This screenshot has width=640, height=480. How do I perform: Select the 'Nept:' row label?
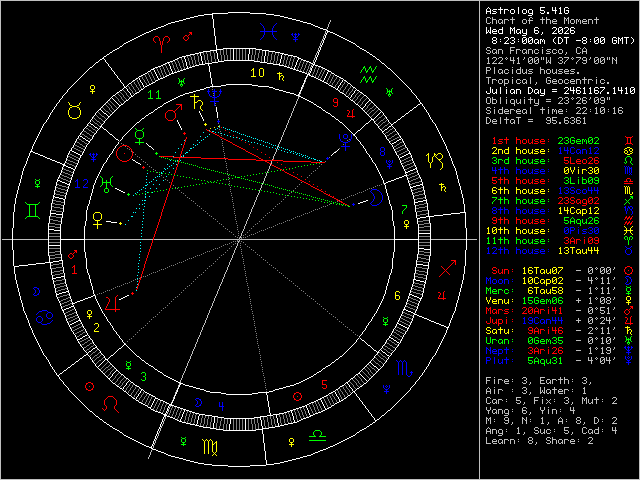click(500, 351)
